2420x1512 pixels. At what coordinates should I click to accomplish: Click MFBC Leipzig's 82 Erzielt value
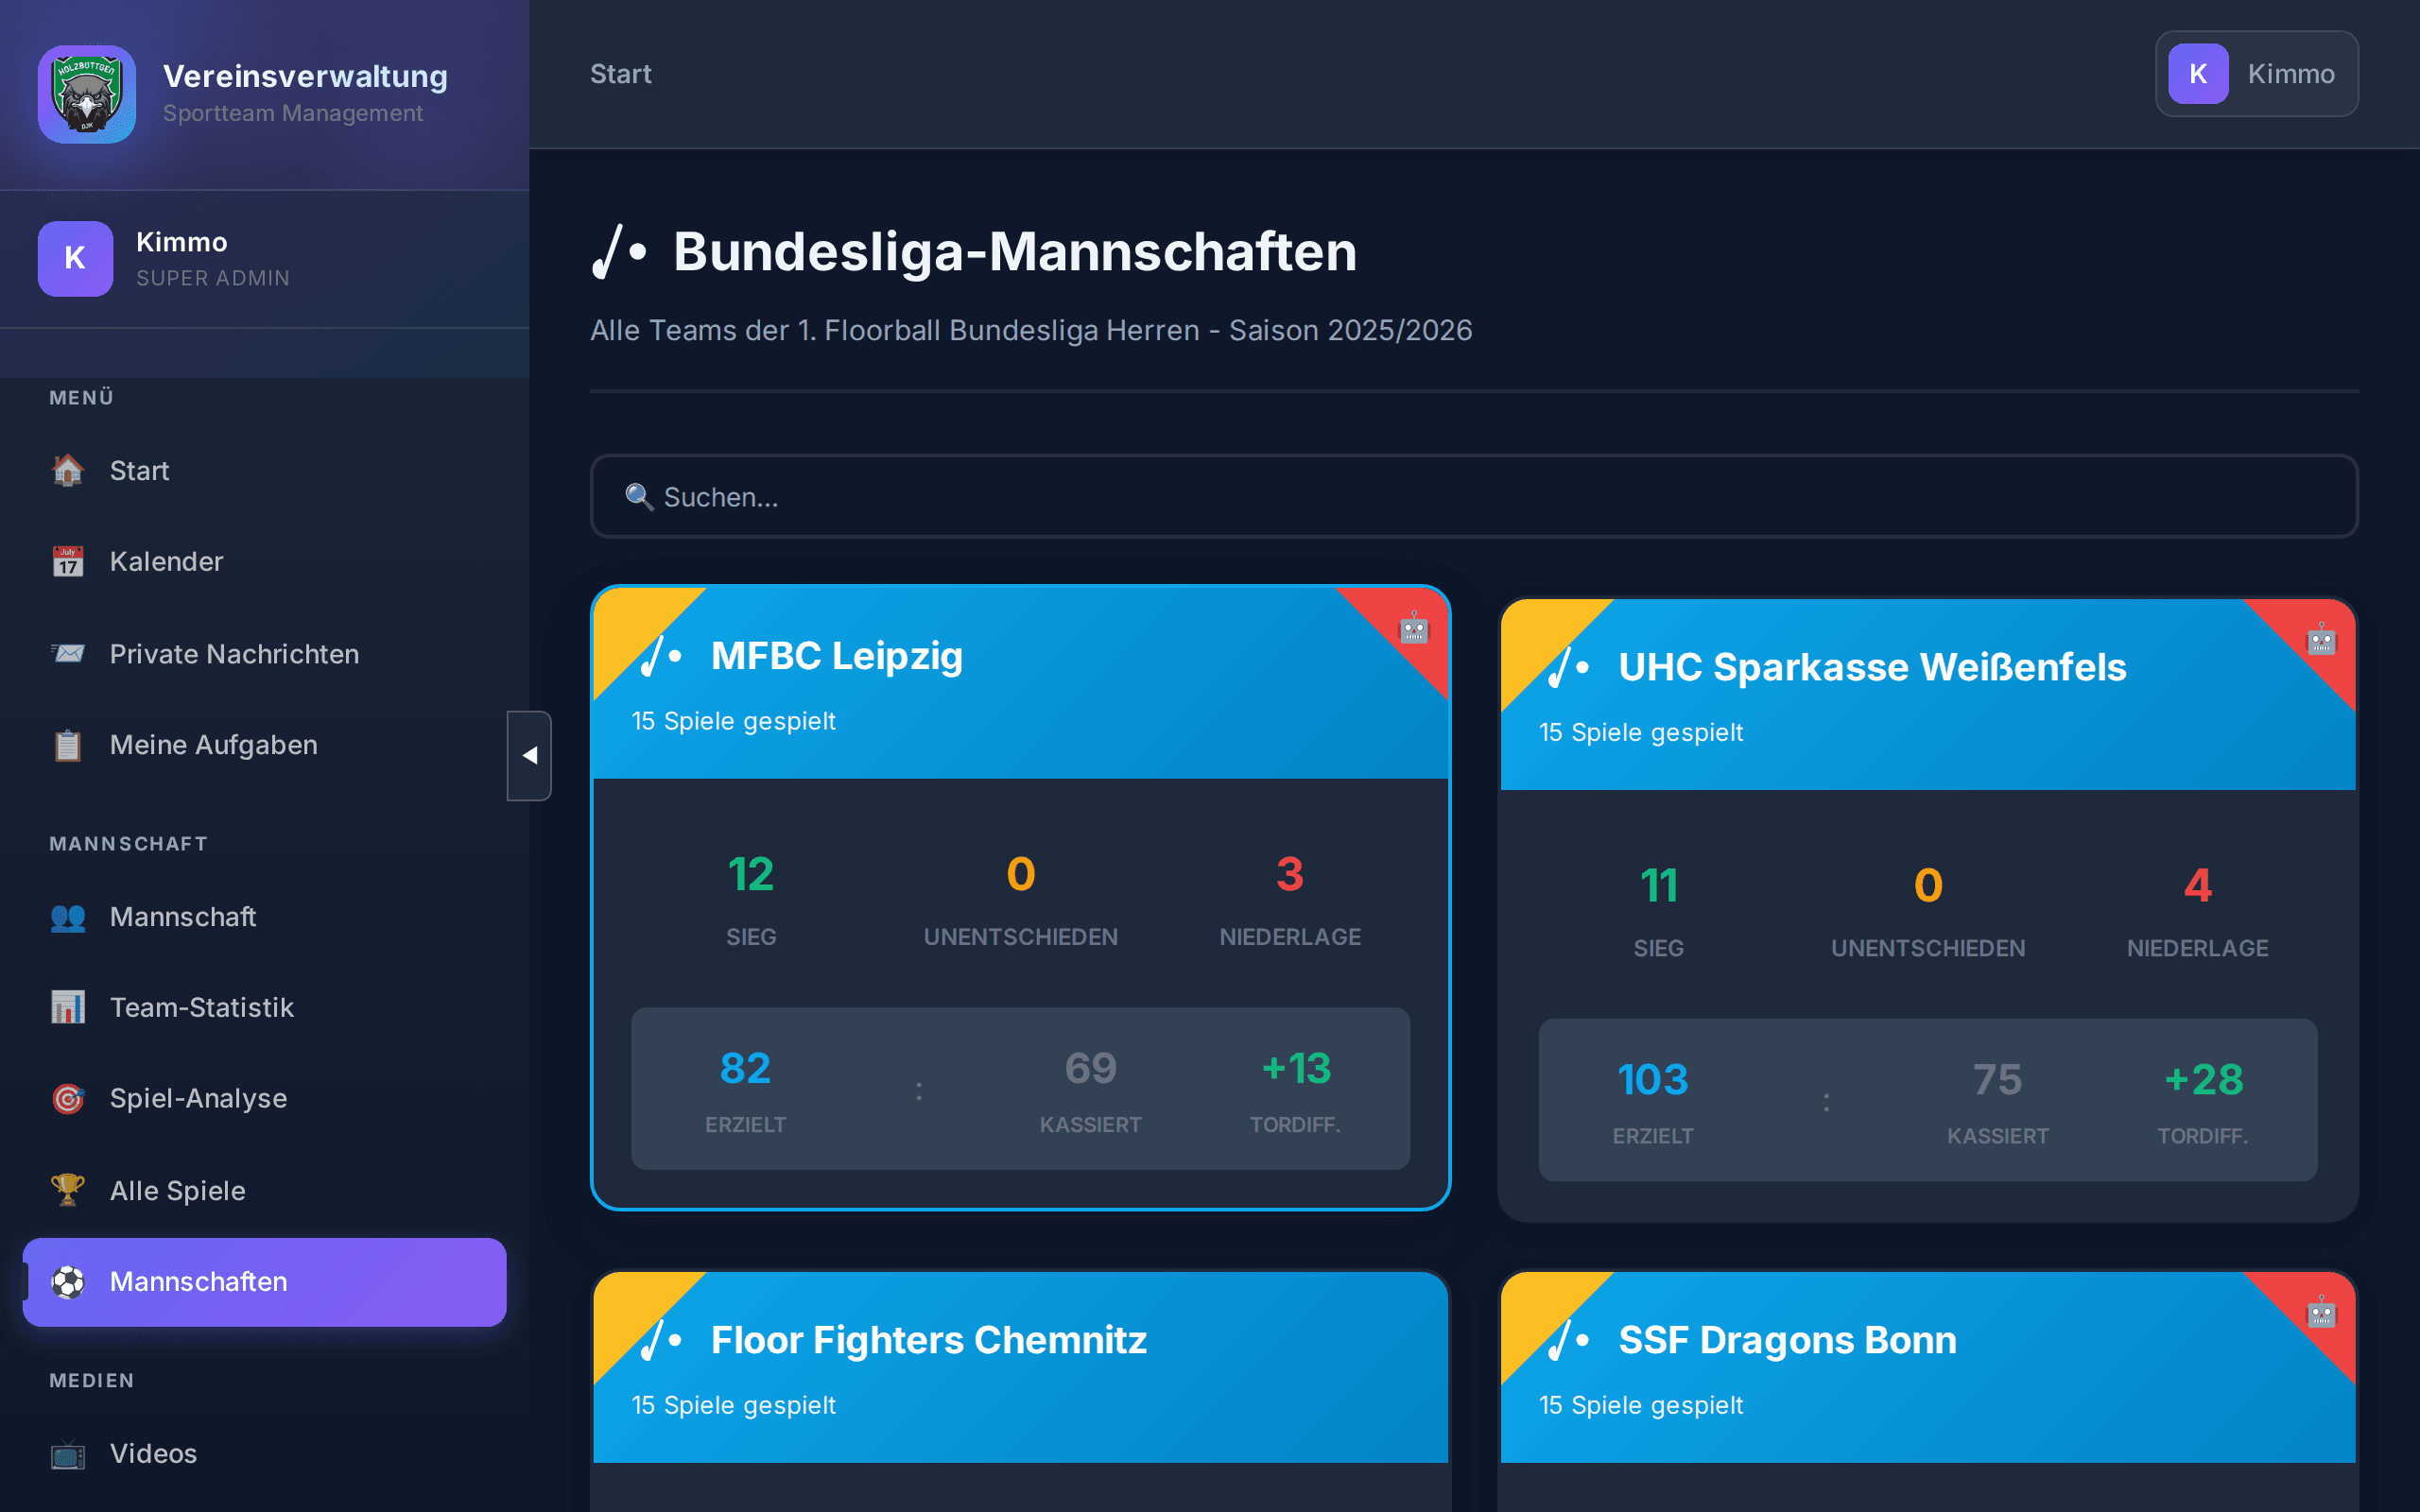pyautogui.click(x=745, y=1068)
